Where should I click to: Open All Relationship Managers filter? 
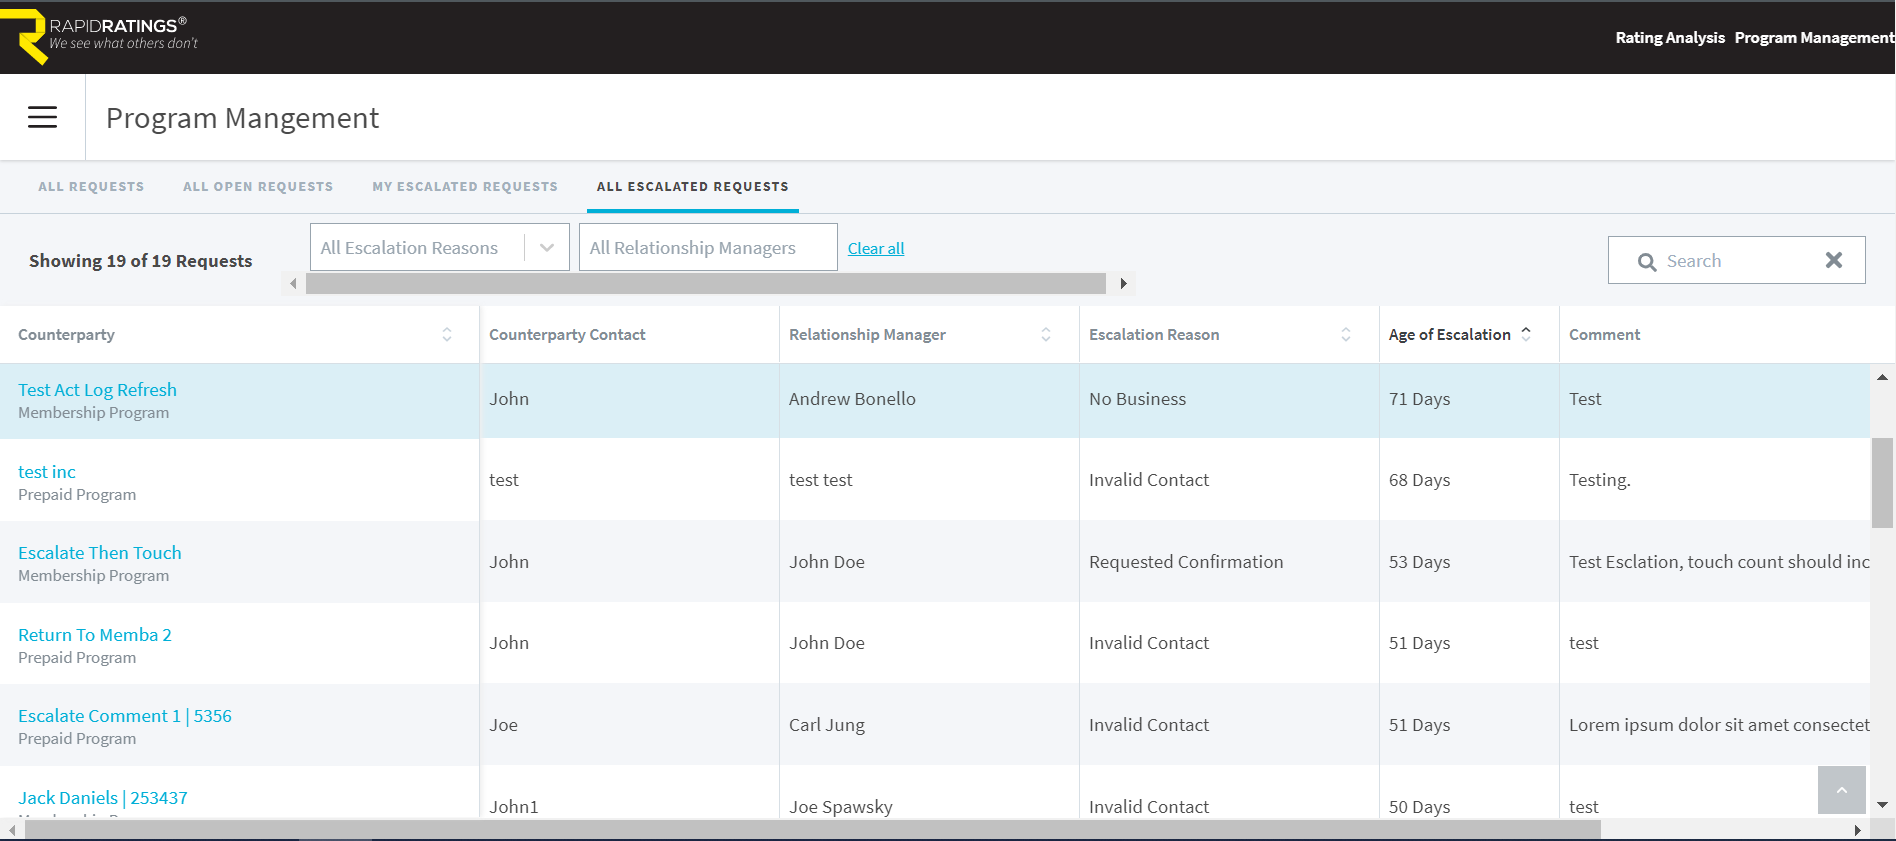(x=708, y=247)
